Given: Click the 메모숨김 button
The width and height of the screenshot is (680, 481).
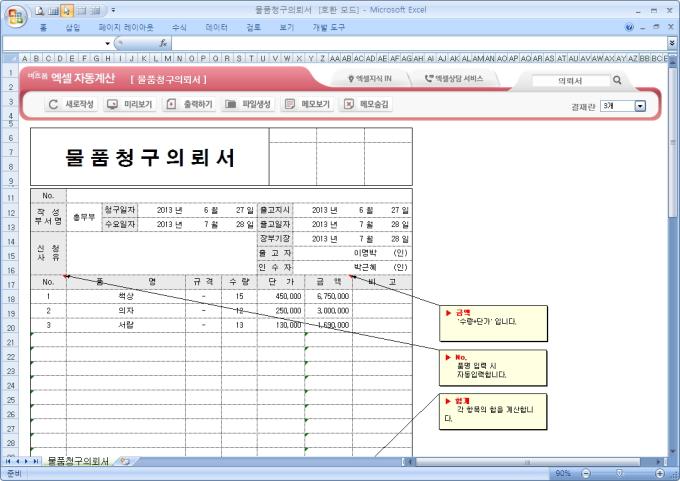Looking at the screenshot, I should [366, 104].
